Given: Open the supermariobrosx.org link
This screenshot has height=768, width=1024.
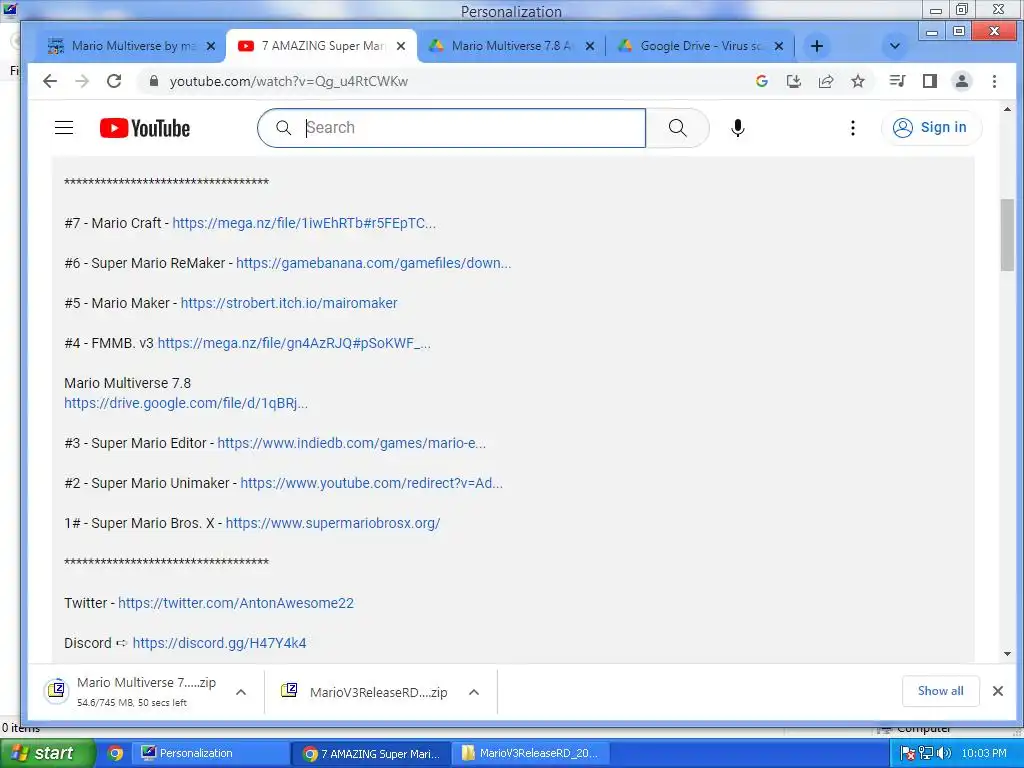Looking at the screenshot, I should (x=332, y=523).
